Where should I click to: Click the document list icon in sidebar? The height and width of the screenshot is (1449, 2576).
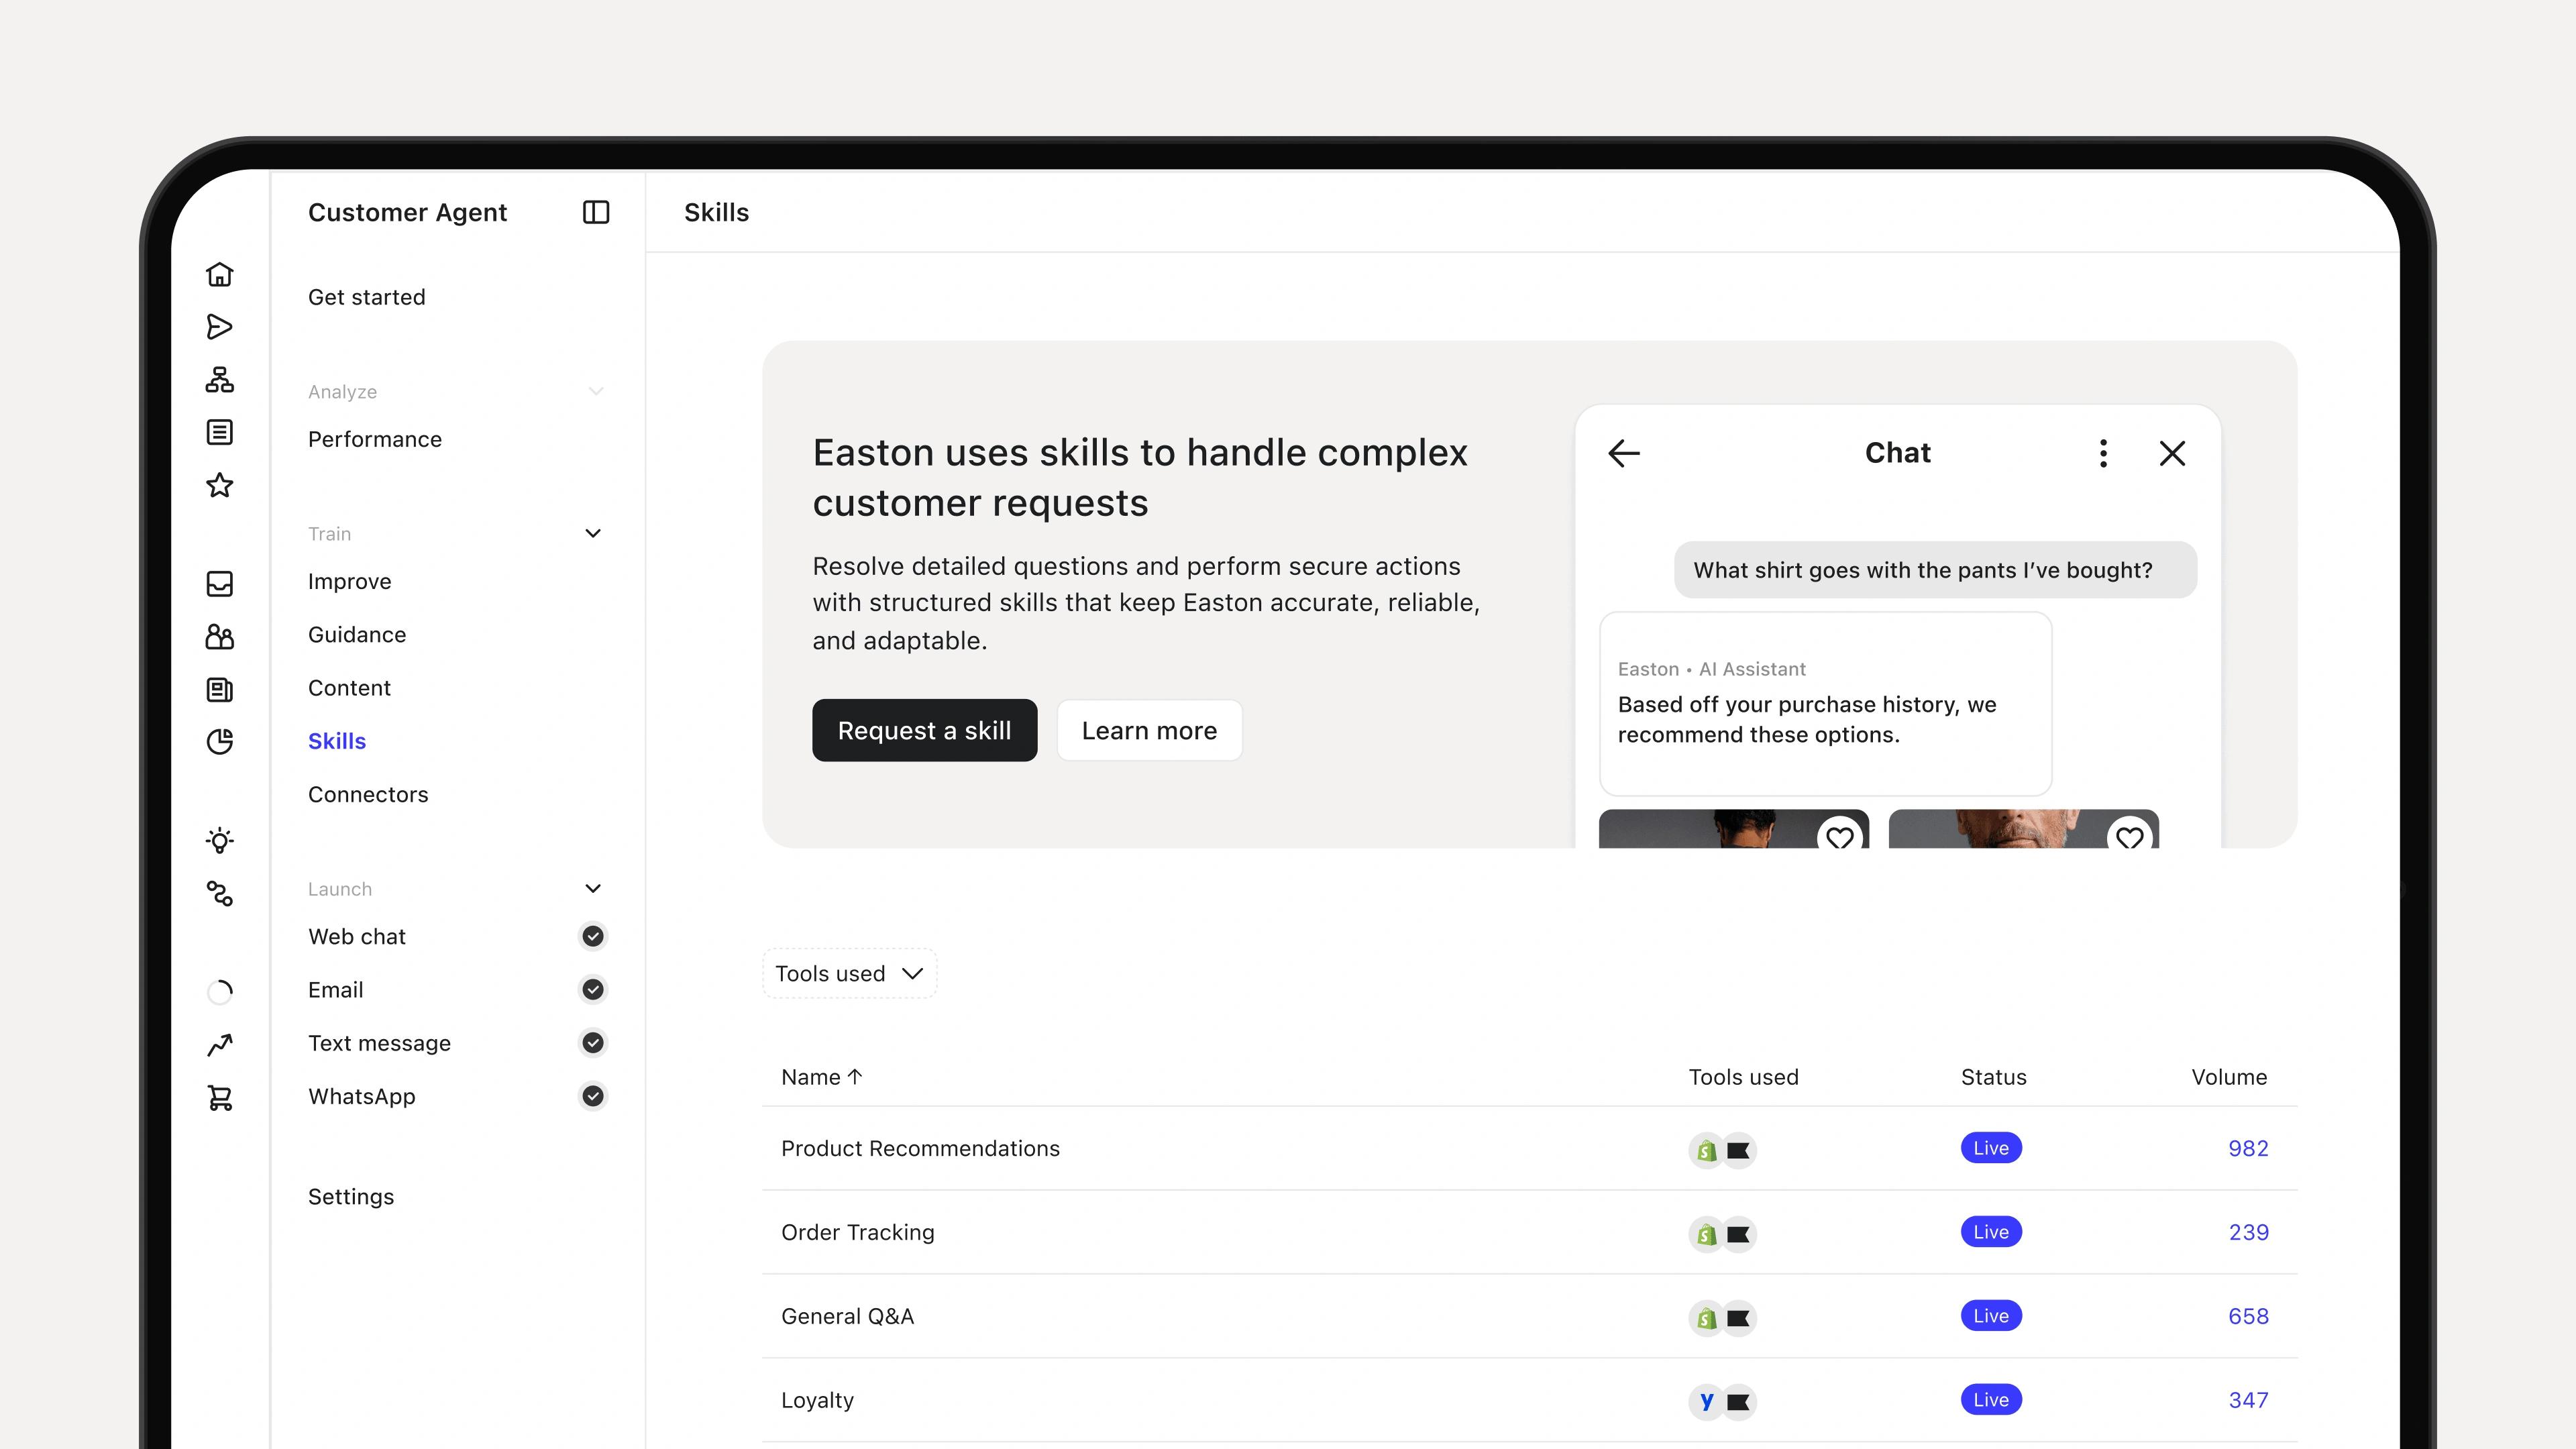(x=220, y=432)
